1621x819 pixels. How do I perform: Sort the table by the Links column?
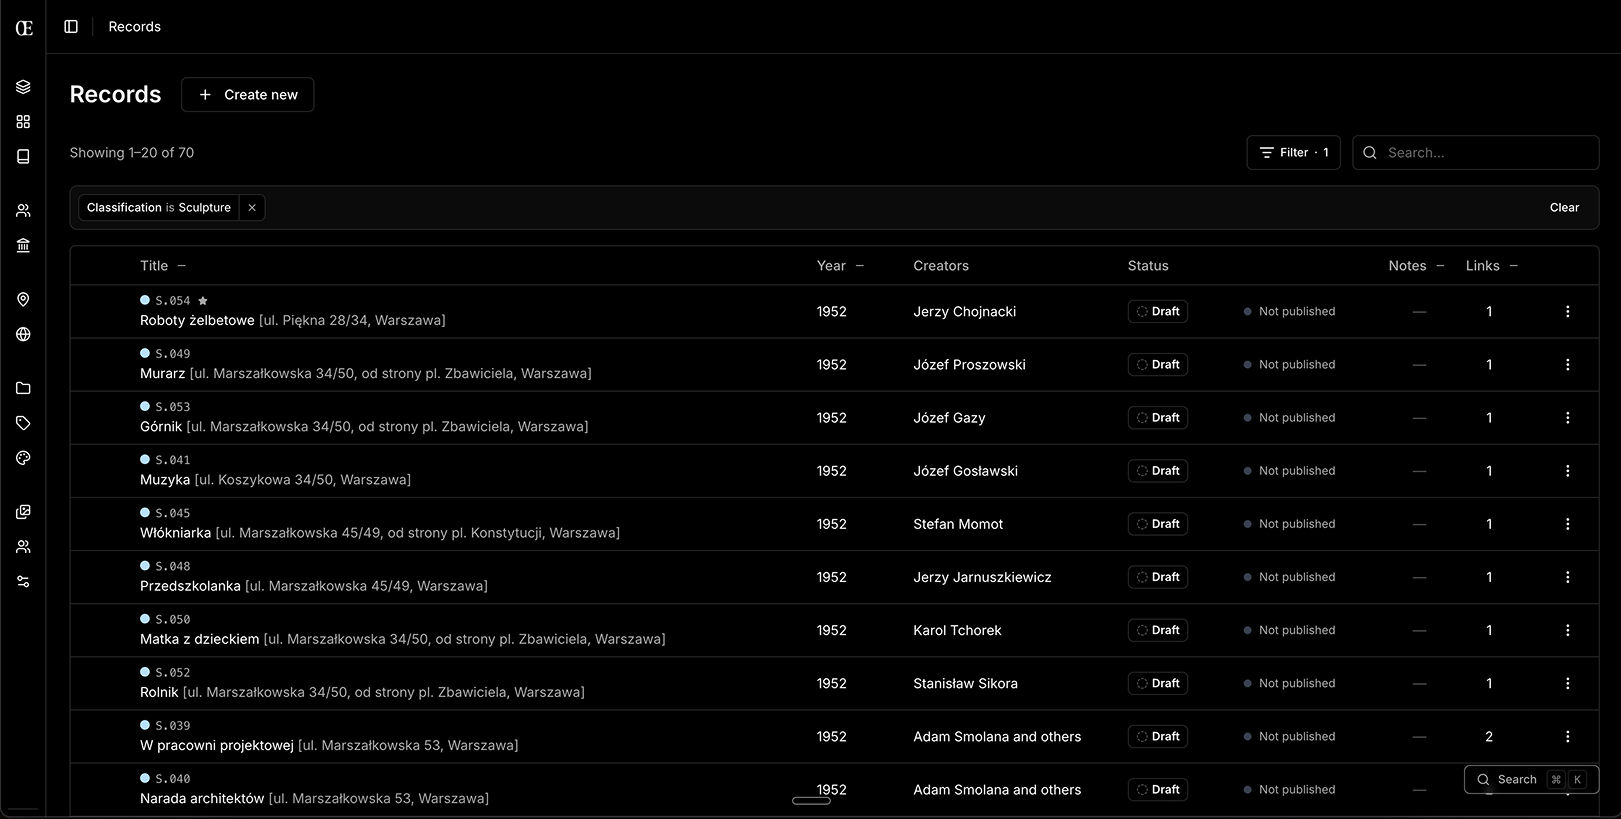coord(1491,266)
